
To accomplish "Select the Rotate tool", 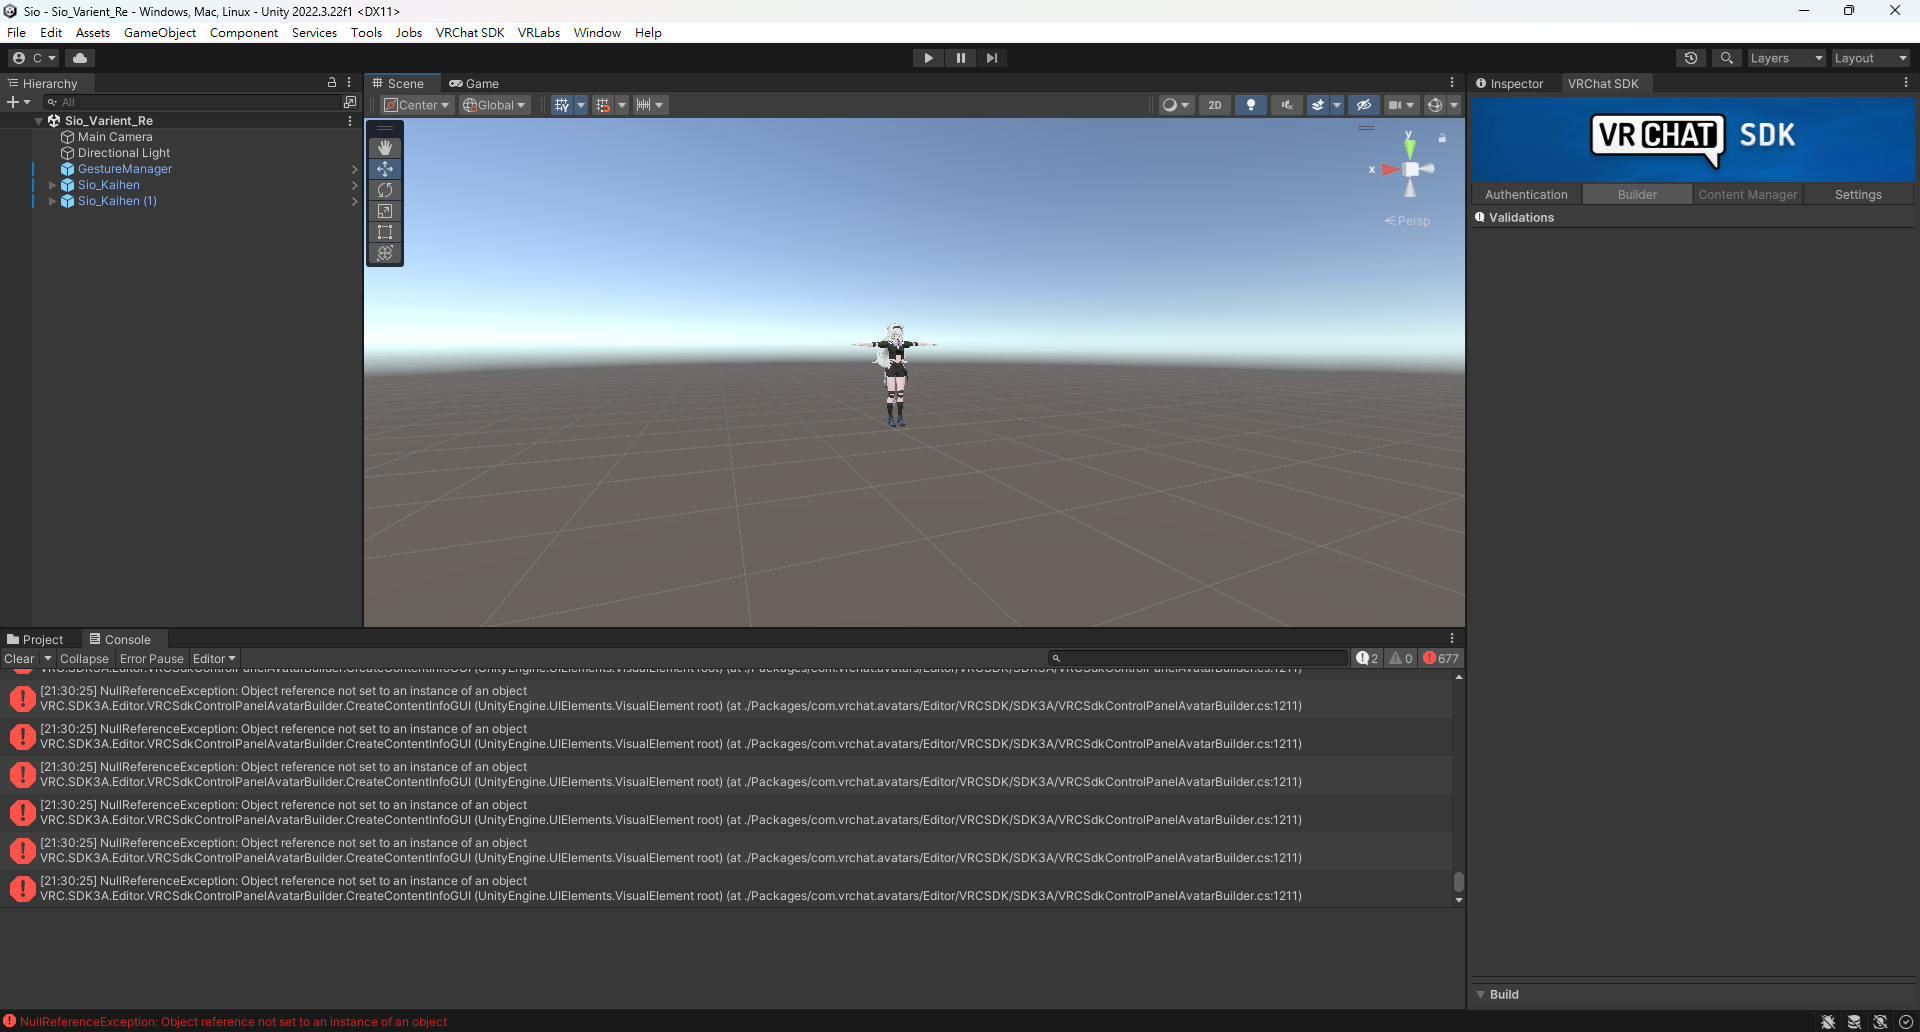I will pos(385,190).
